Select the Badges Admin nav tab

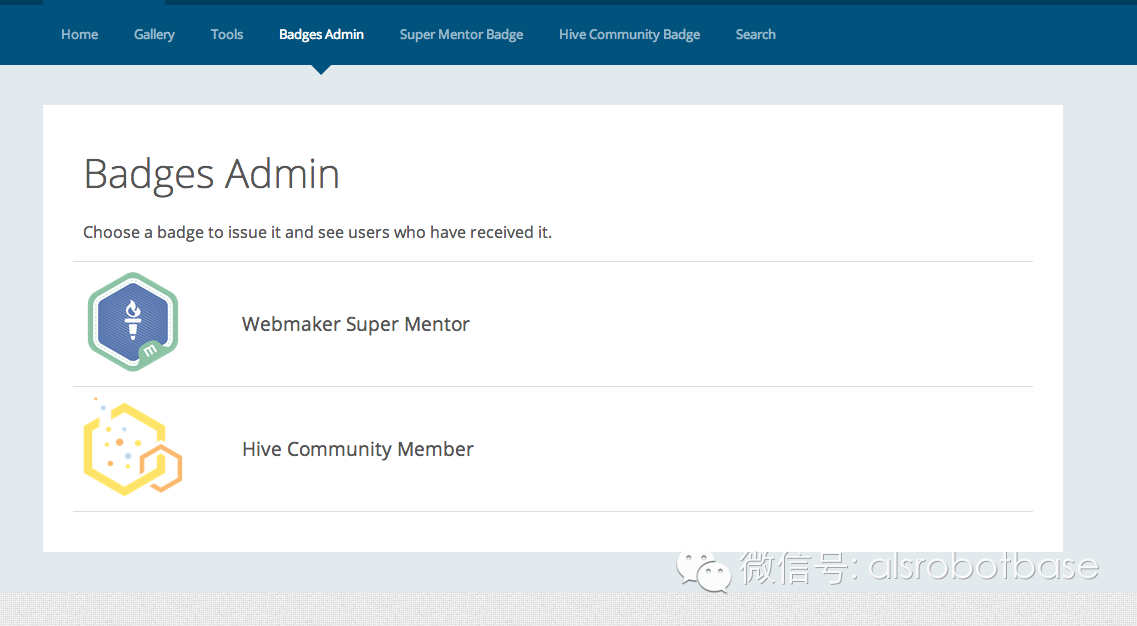coord(321,34)
